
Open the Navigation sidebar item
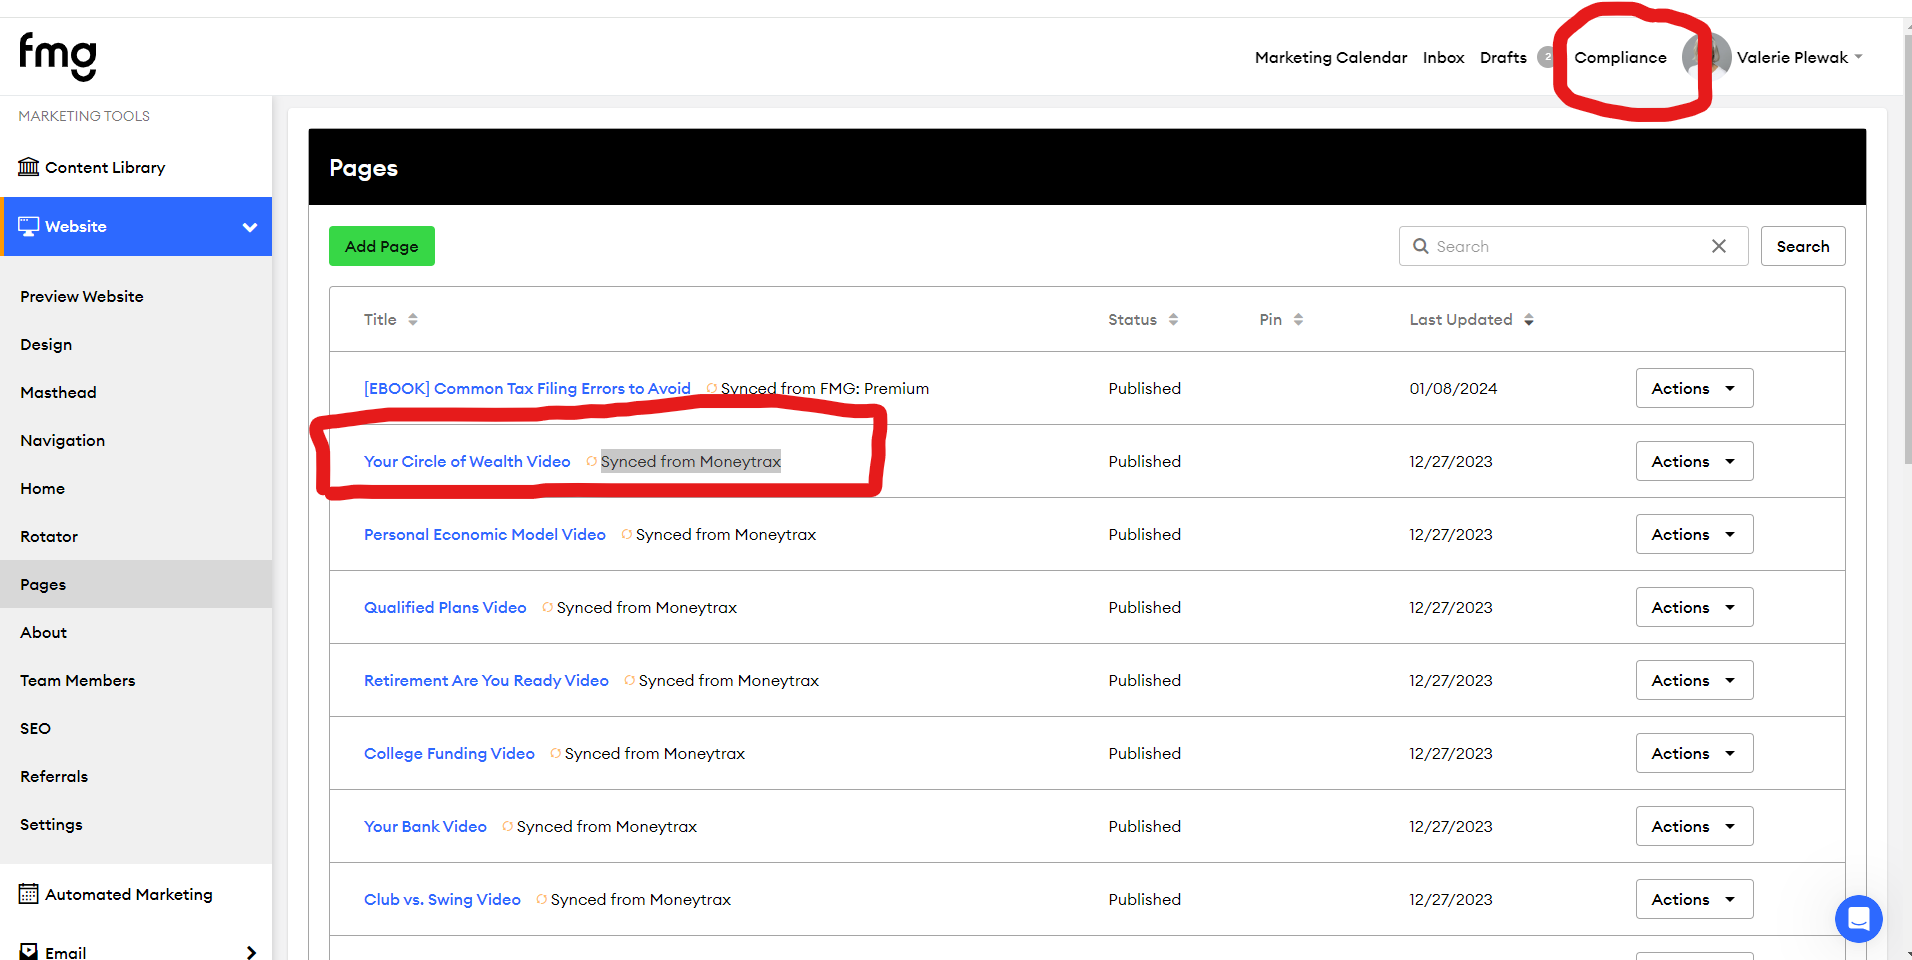62,440
